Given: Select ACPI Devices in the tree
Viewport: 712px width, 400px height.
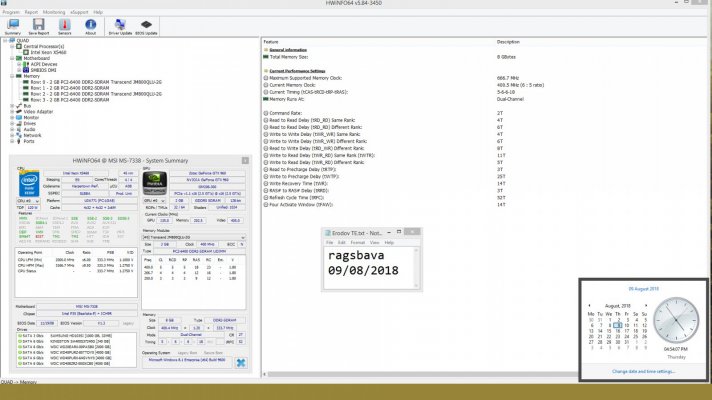Looking at the screenshot, I should [x=44, y=64].
